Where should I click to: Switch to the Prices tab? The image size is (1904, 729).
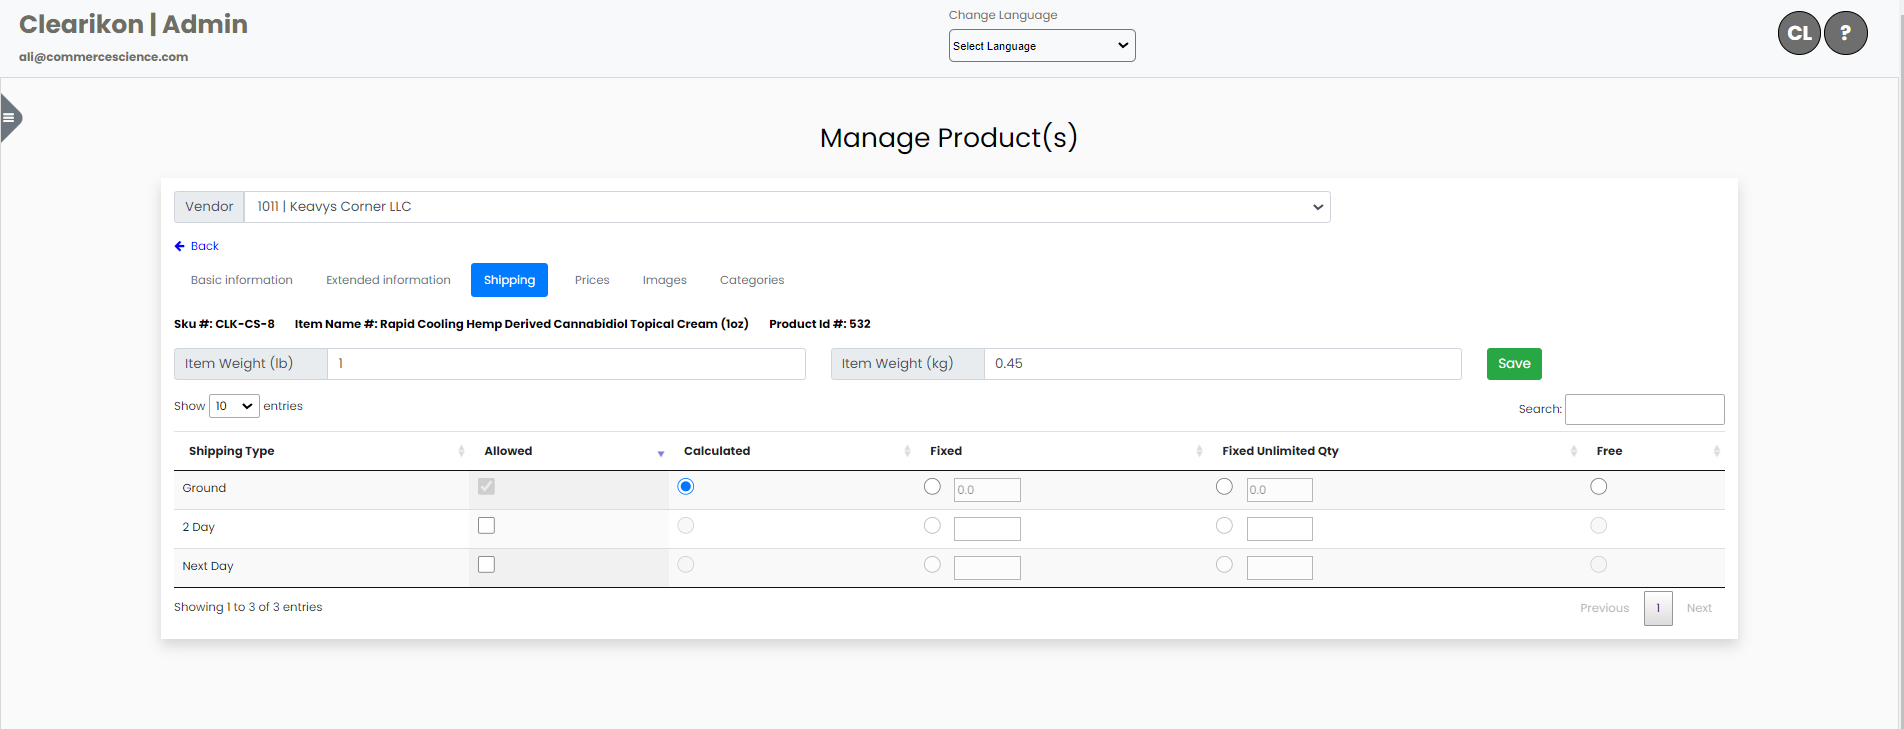(591, 280)
